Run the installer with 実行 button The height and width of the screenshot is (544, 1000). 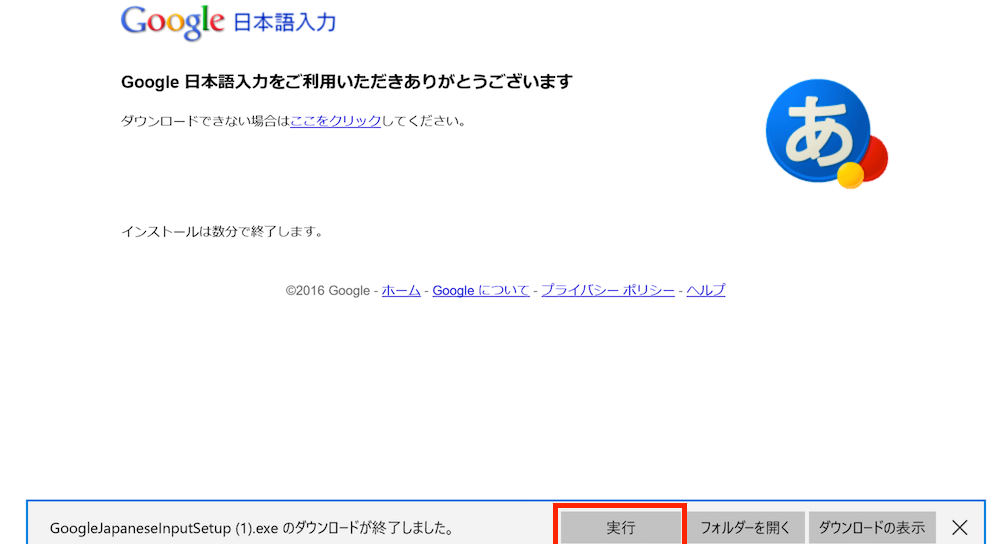pos(620,527)
